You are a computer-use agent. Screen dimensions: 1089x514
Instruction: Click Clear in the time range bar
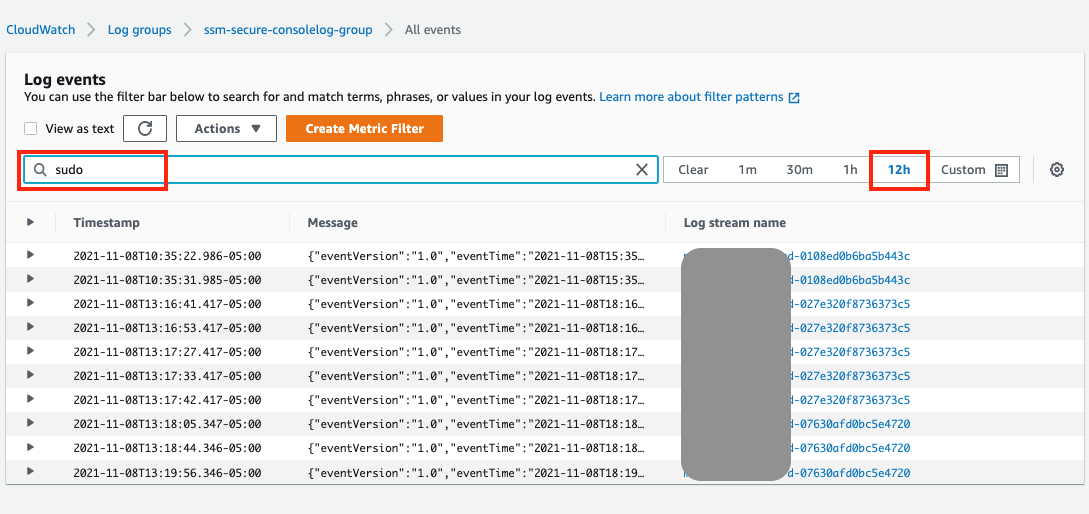point(693,169)
